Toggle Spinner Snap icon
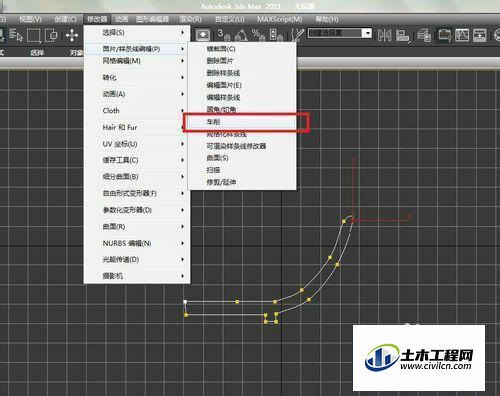 tap(276, 35)
